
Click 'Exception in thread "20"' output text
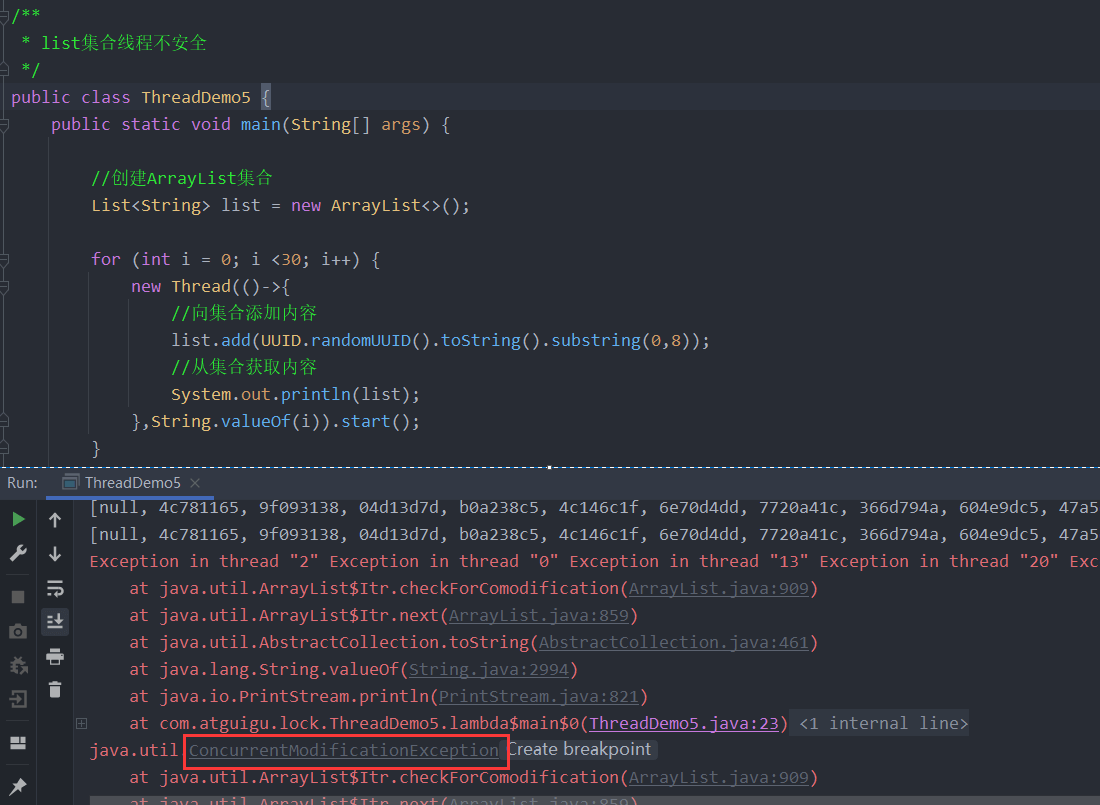[939, 561]
